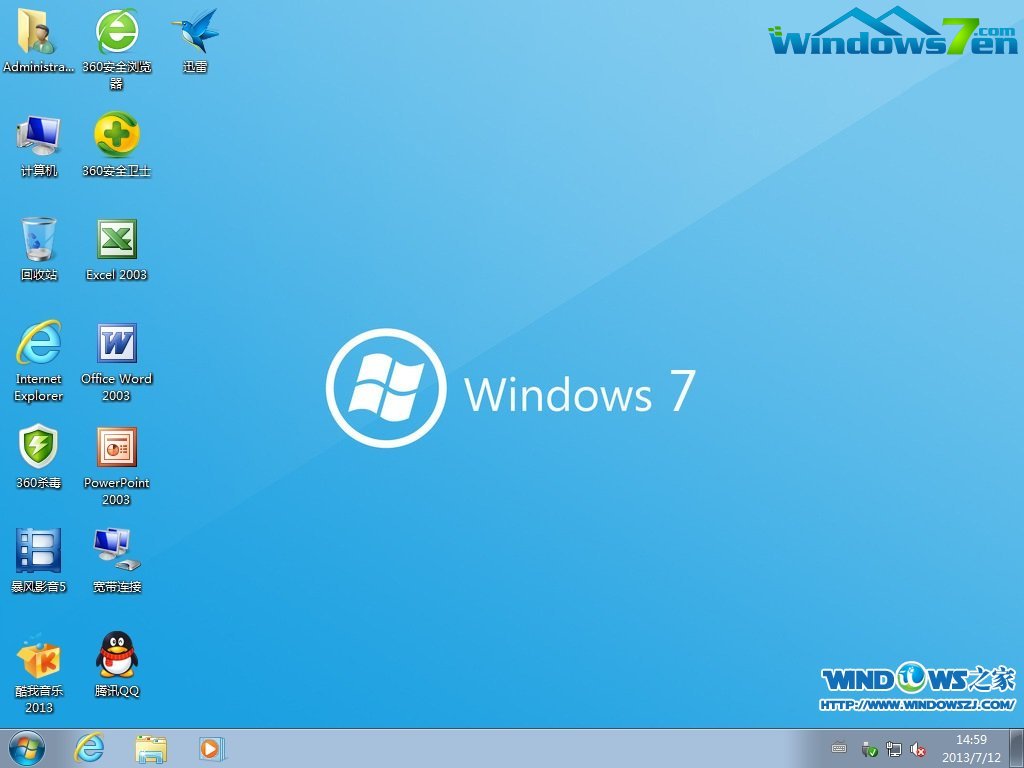Image resolution: width=1024 pixels, height=768 pixels.
Task: Click the 腾讯QQ penguin icon
Action: click(x=116, y=655)
